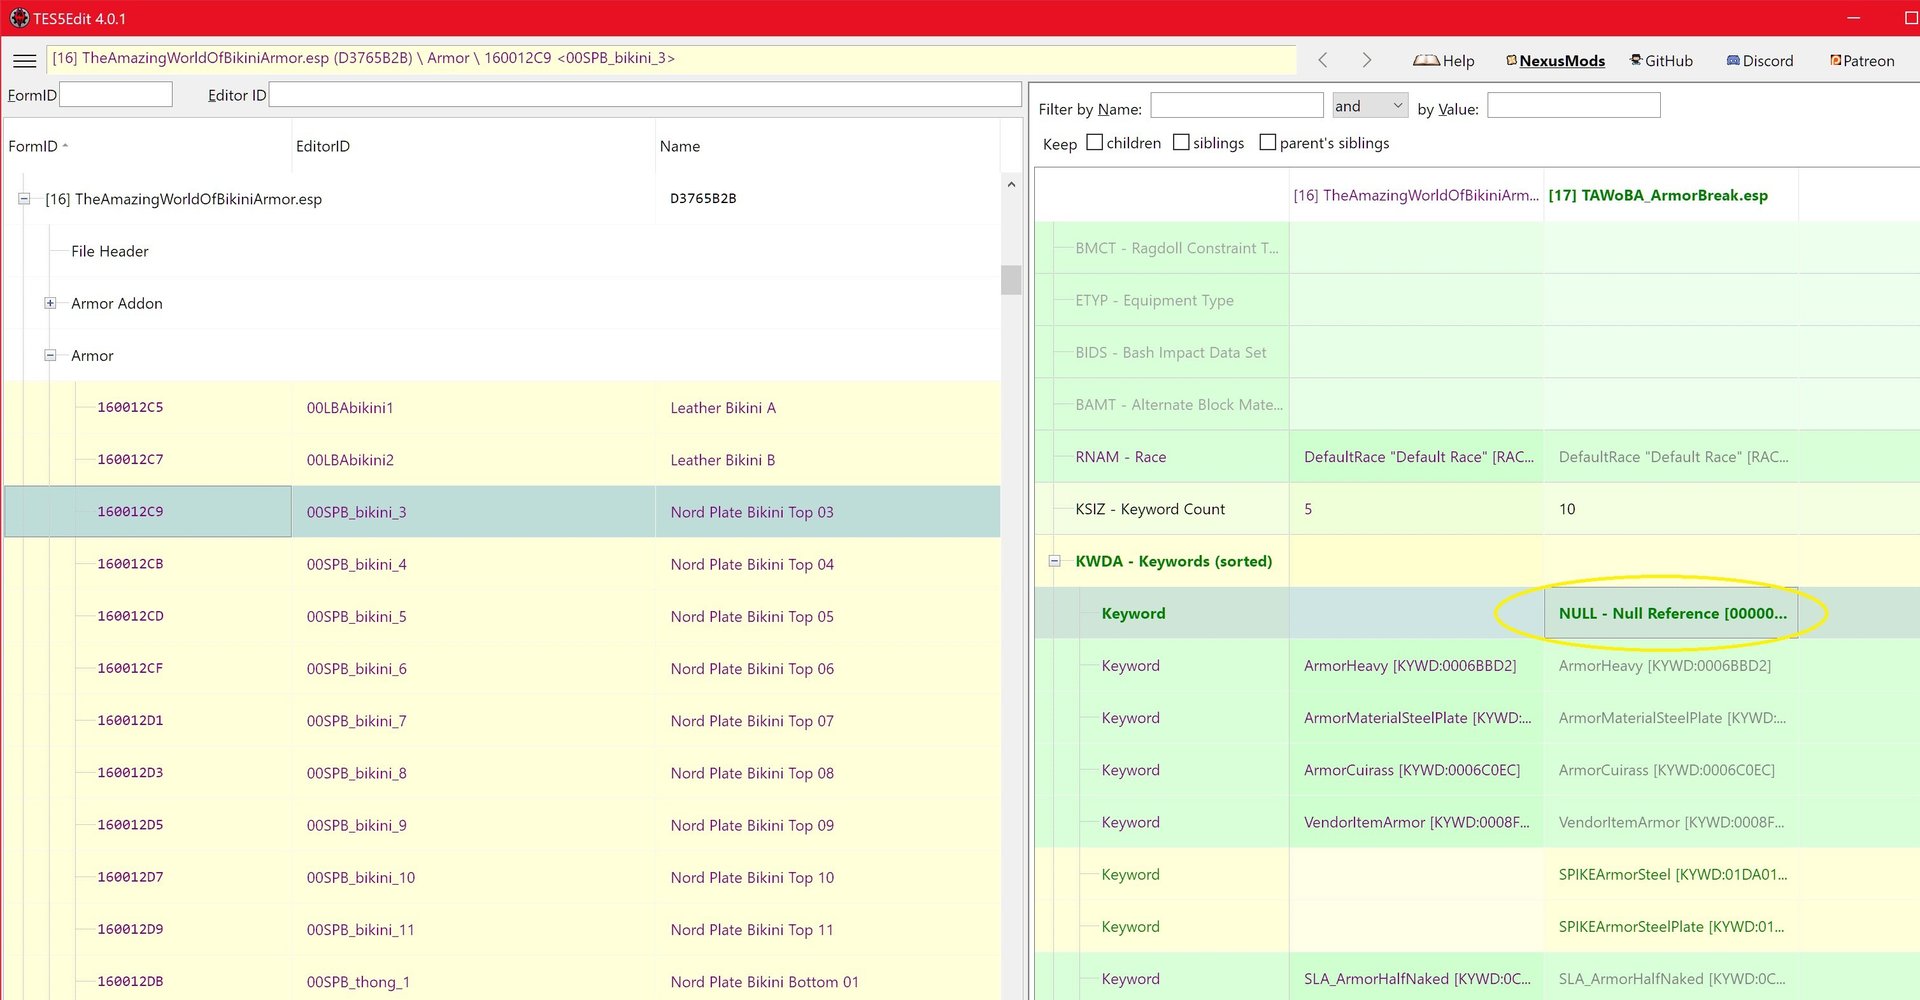
Task: Open the 'and' filter operator dropdown
Action: point(1370,105)
